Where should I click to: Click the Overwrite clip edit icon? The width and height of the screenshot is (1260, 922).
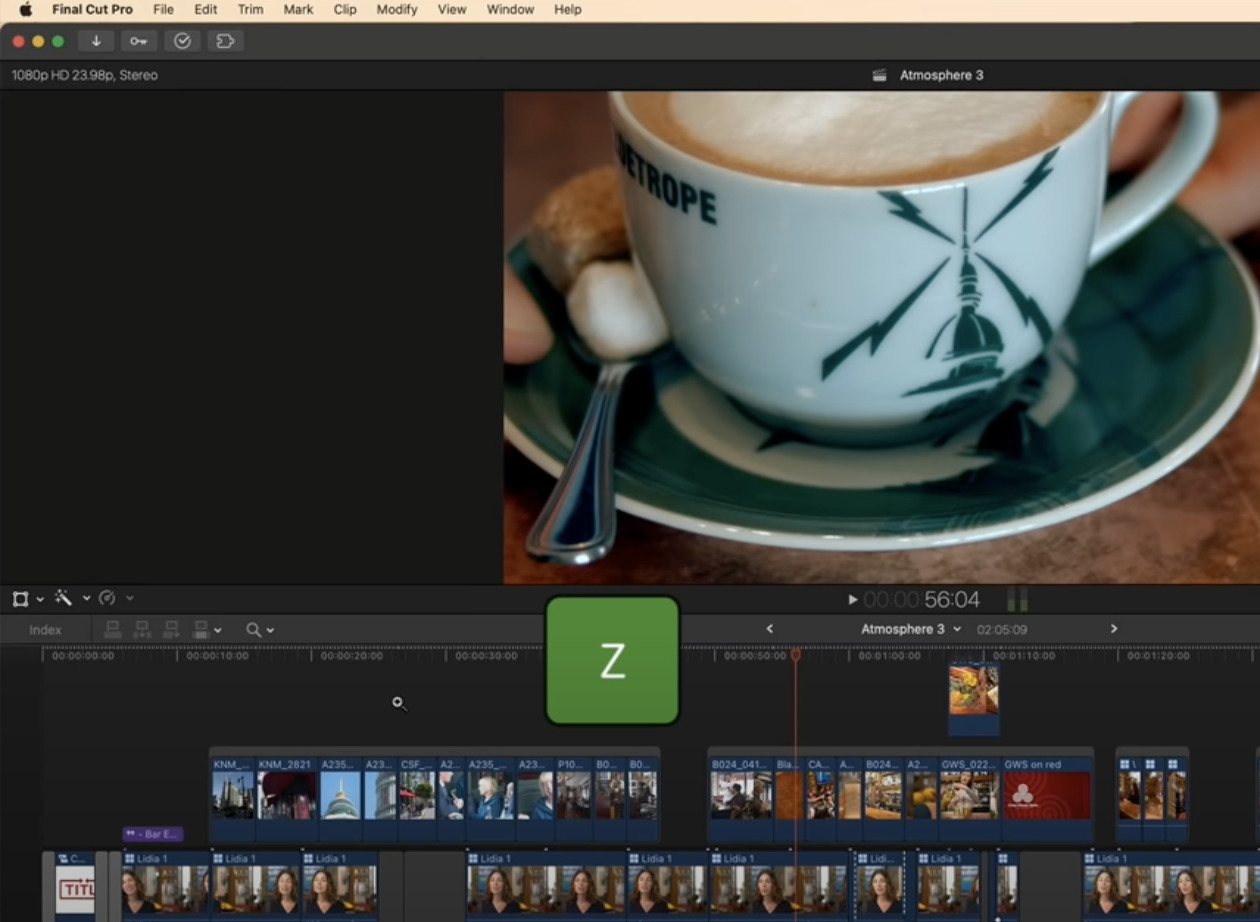tap(201, 630)
